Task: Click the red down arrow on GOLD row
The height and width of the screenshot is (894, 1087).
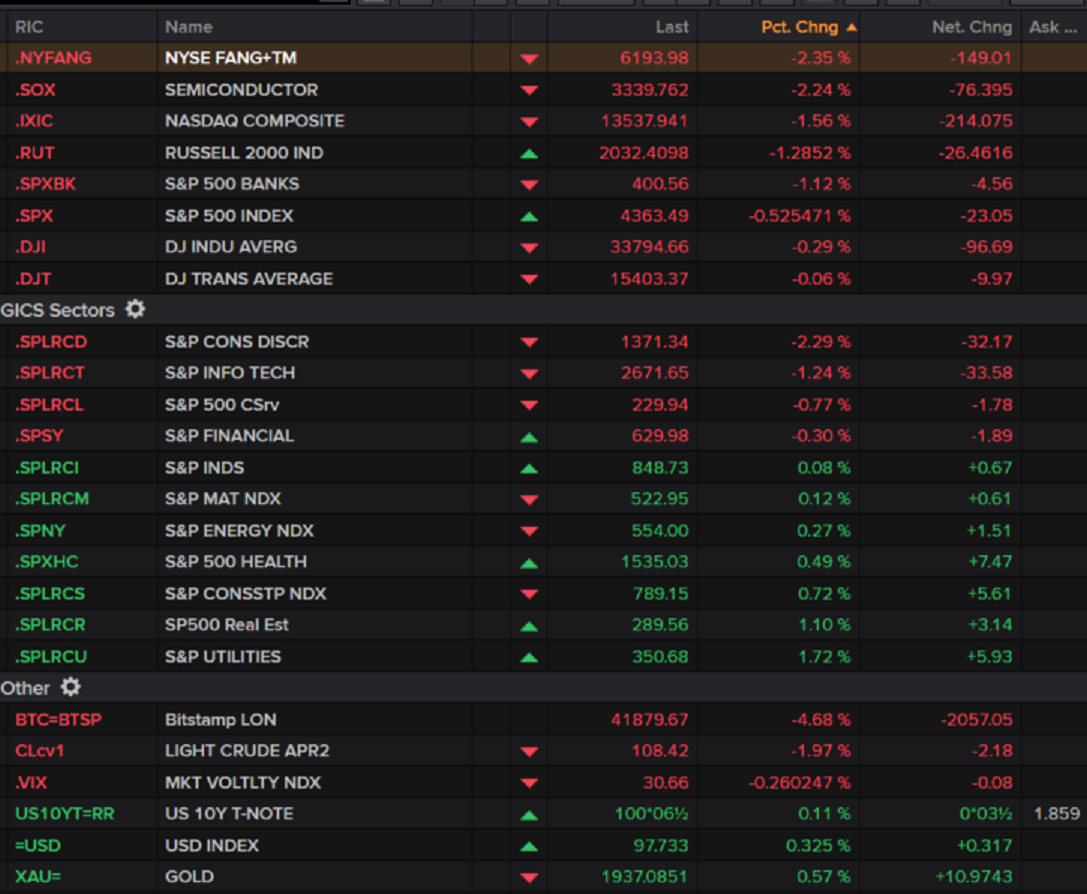Action: coord(531,876)
